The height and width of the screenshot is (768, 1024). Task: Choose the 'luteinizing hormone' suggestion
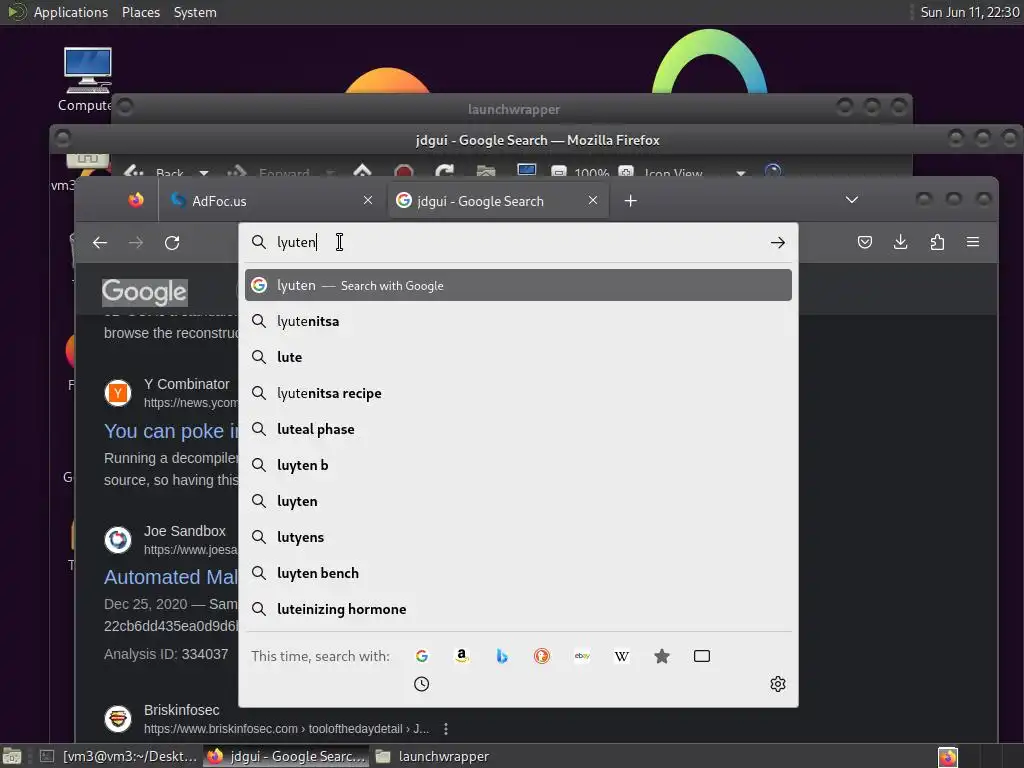click(518, 609)
